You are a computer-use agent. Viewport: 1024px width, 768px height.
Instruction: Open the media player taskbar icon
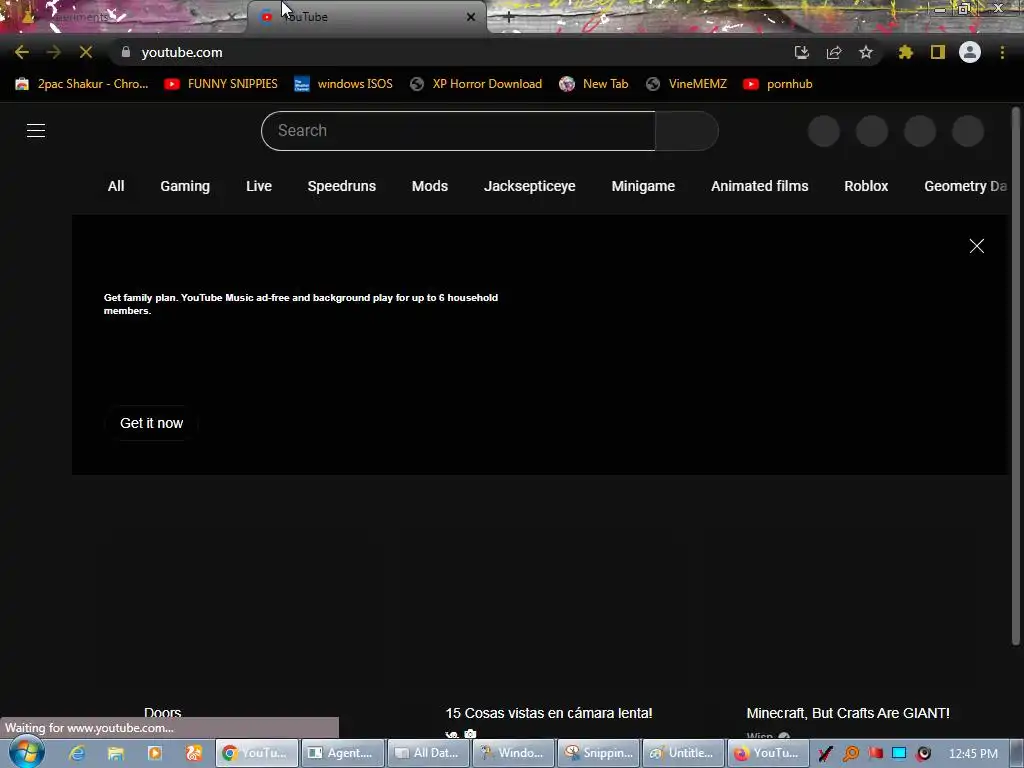coord(155,753)
